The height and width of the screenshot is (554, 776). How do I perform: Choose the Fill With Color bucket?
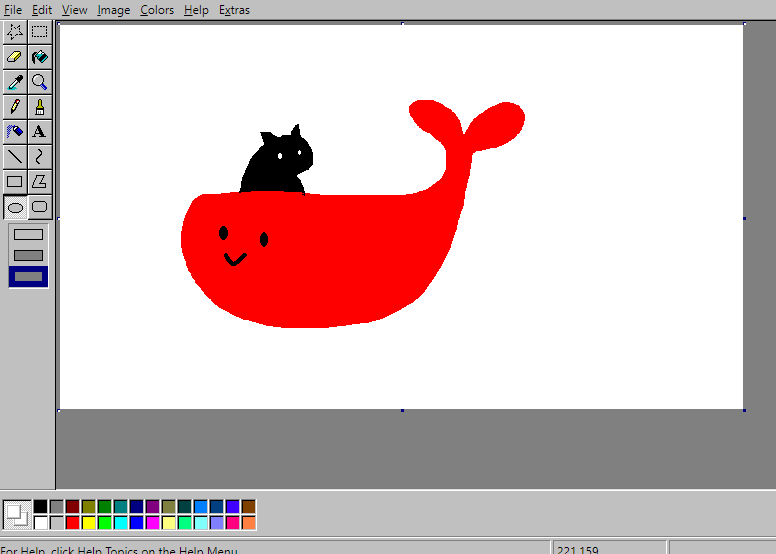click(40, 57)
